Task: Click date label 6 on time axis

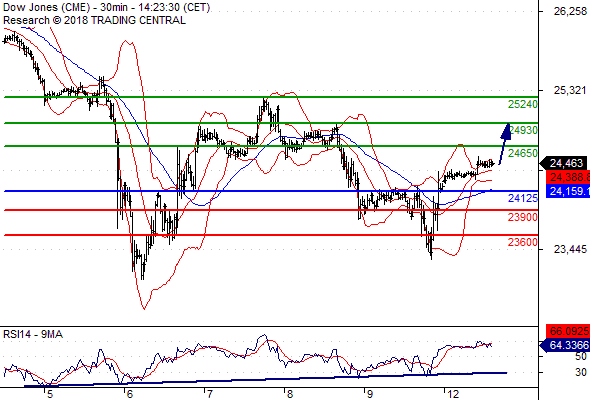Action: click(129, 394)
